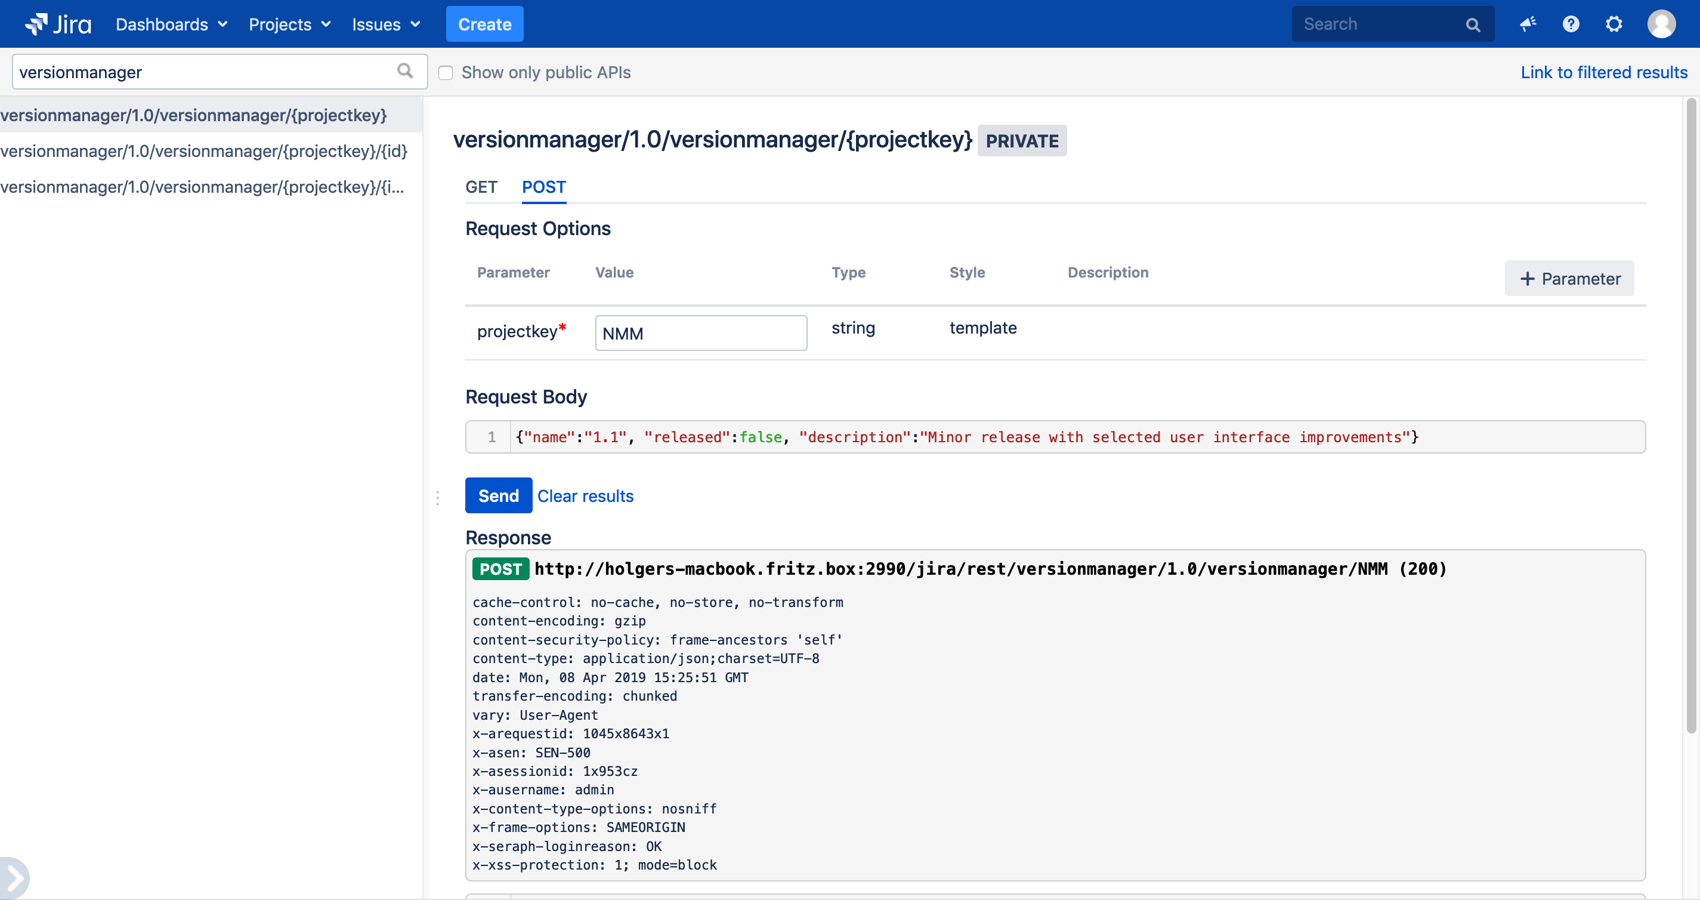Click the page vertical scrollbar
This screenshot has height=900, width=1700.
click(x=1691, y=415)
